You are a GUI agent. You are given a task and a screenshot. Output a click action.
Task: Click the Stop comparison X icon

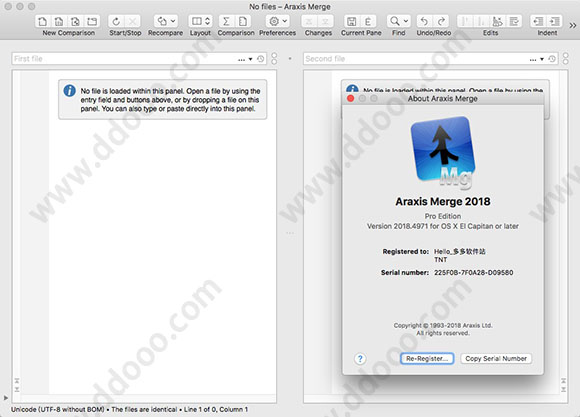(x=133, y=21)
